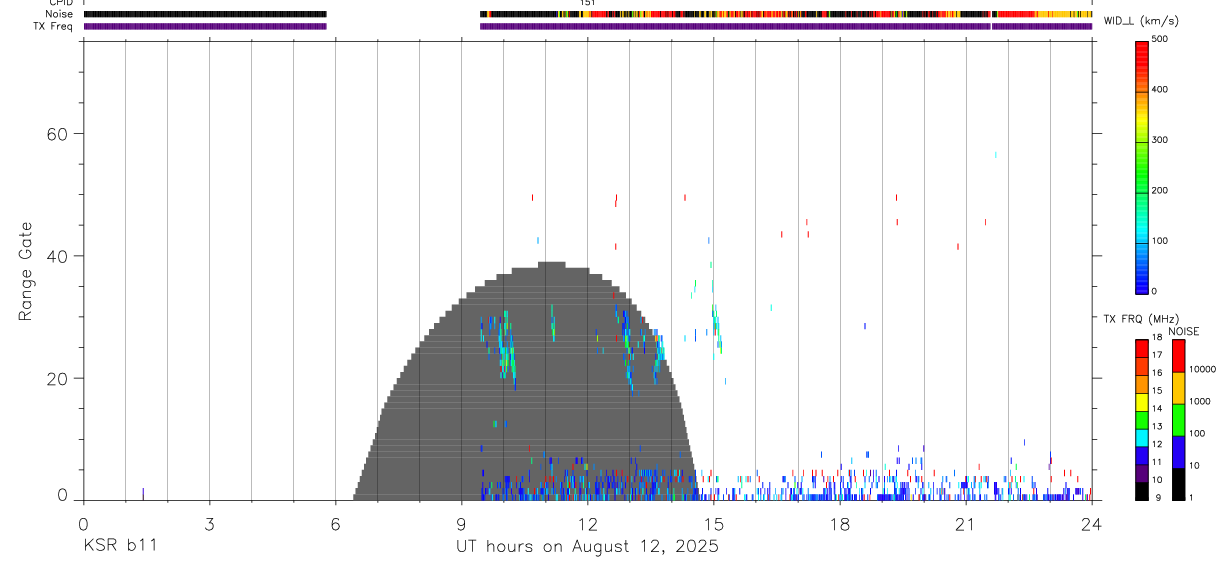Click the 300 tick on width colorbar

pyautogui.click(x=1160, y=140)
